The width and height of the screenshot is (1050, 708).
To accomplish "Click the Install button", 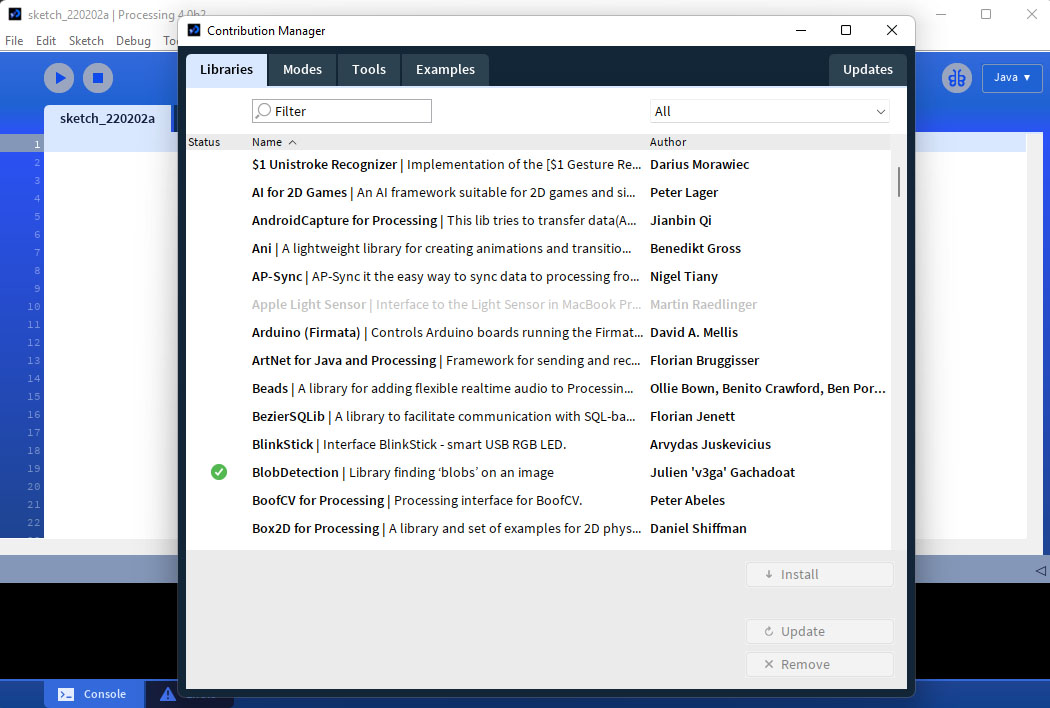I will tap(819, 574).
